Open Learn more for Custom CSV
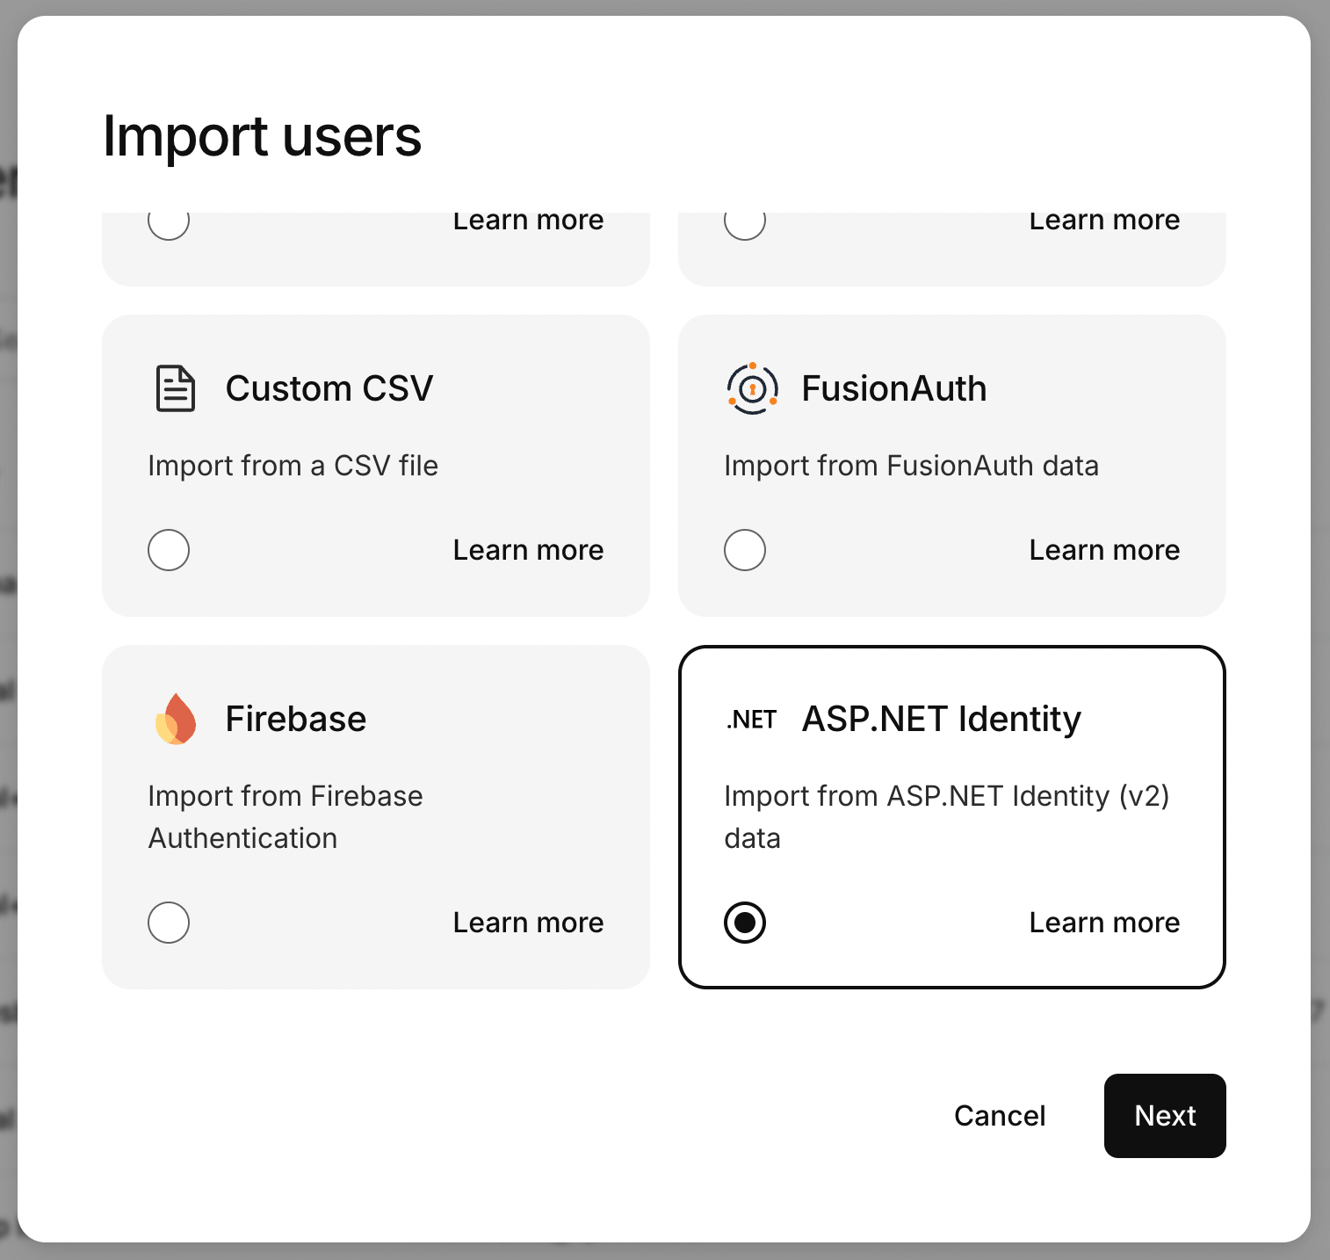This screenshot has width=1330, height=1260. (528, 550)
